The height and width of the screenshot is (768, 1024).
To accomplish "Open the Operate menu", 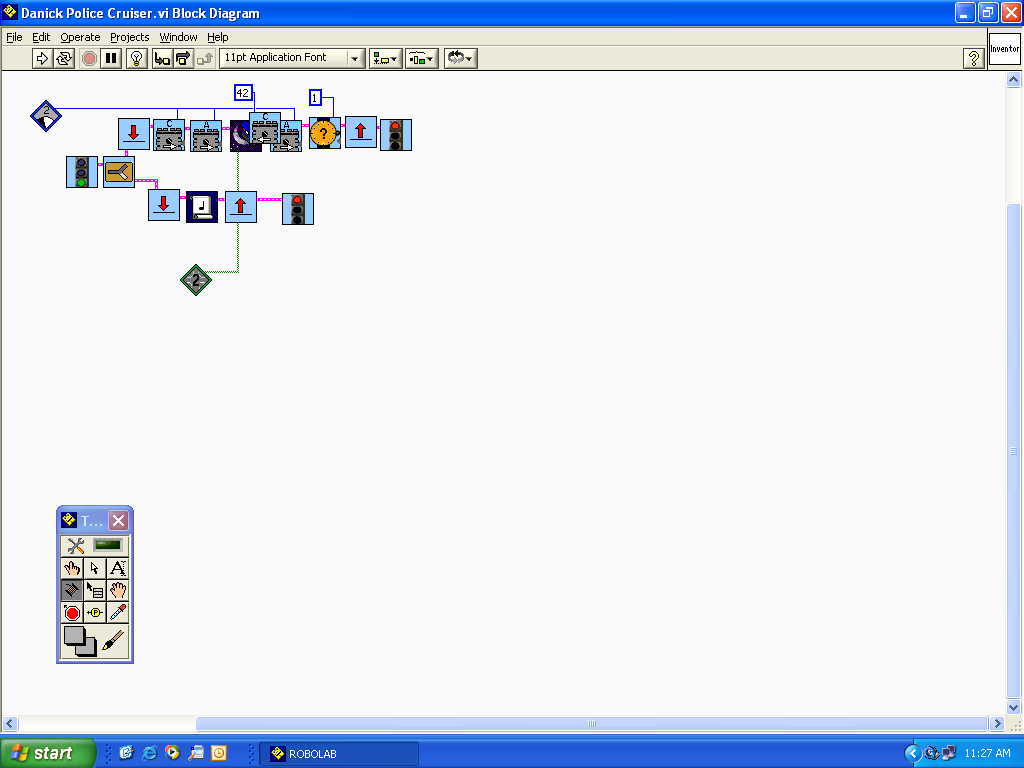I will pyautogui.click(x=80, y=37).
